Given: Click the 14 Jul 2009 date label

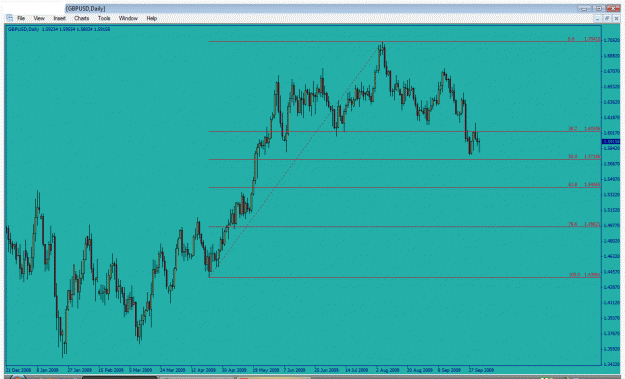Looking at the screenshot, I should click(x=356, y=370).
